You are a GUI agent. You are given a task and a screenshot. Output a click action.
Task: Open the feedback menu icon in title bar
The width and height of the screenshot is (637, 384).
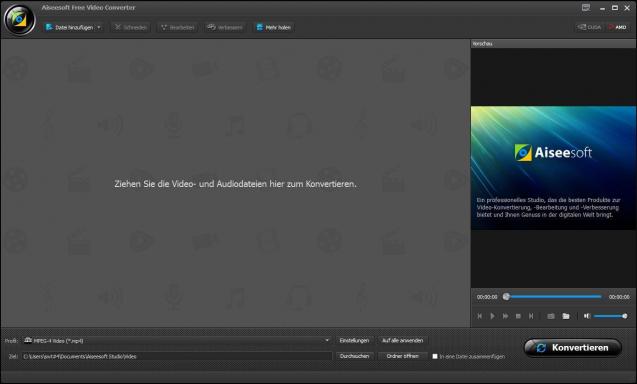point(586,8)
